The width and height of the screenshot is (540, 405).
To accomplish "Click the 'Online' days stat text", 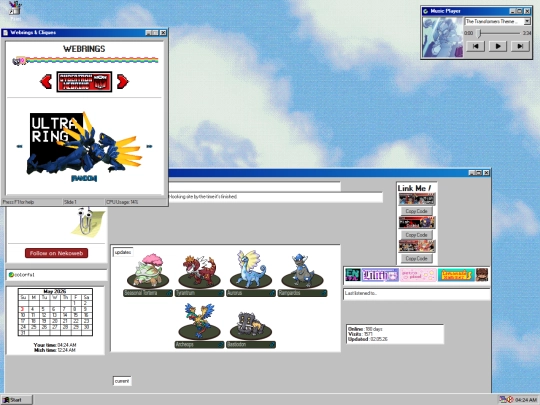I will coord(365,329).
